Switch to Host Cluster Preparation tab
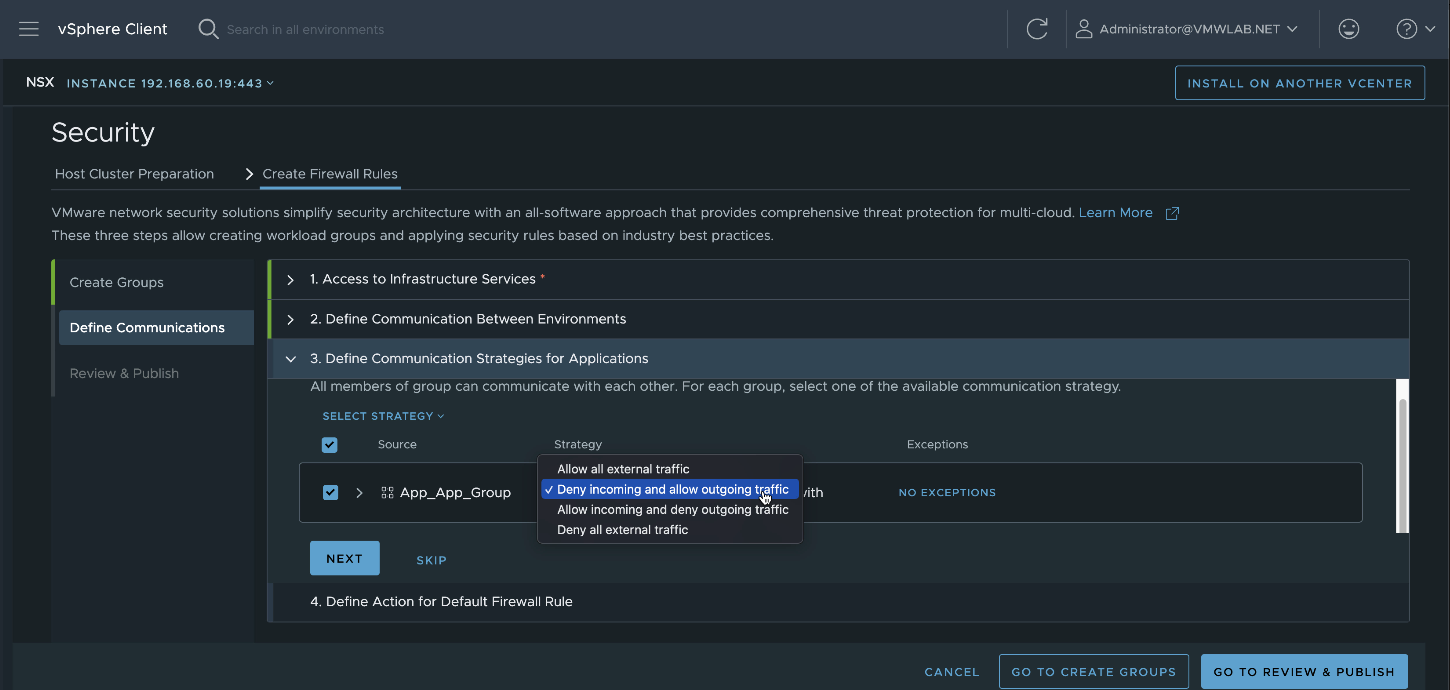This screenshot has height=690, width=1450. (x=134, y=174)
